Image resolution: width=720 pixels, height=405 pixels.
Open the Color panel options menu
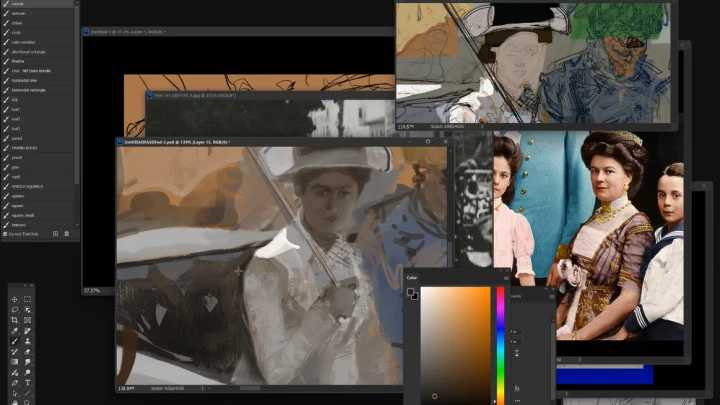coord(506,278)
